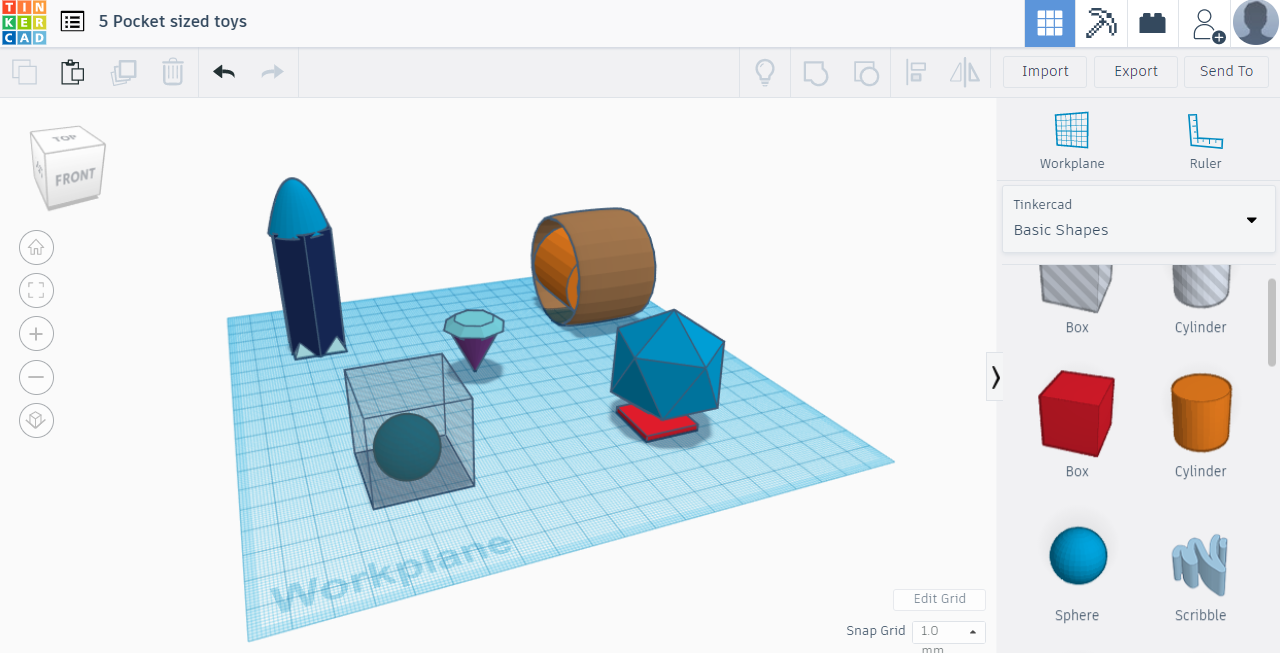Click the Tinkercad logo
This screenshot has height=653, width=1280.
[23, 23]
